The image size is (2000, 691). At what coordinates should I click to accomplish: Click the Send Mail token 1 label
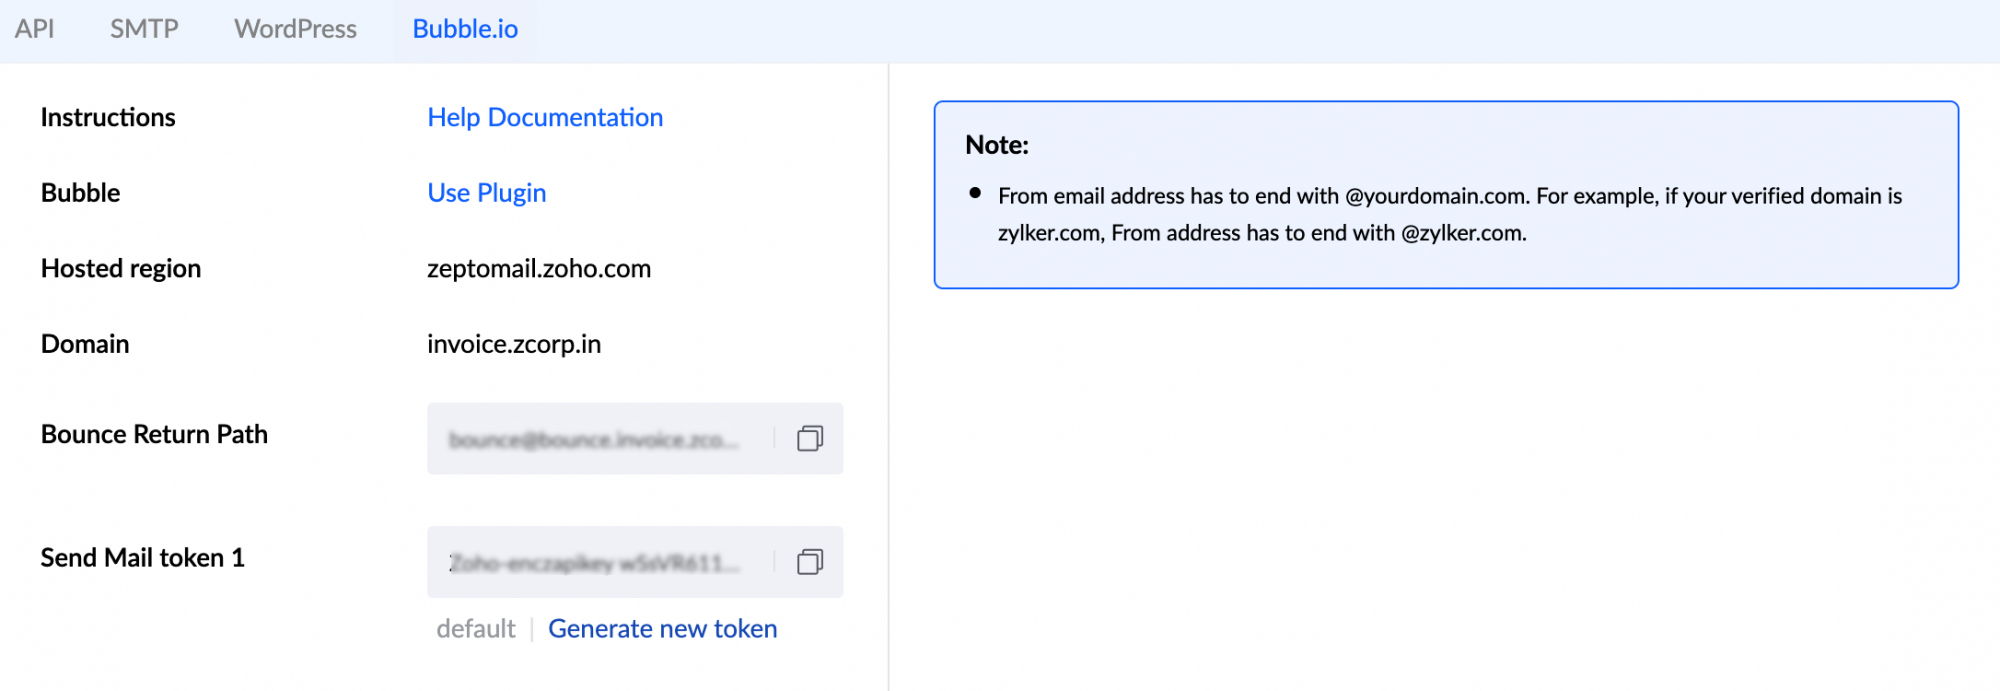click(x=142, y=558)
